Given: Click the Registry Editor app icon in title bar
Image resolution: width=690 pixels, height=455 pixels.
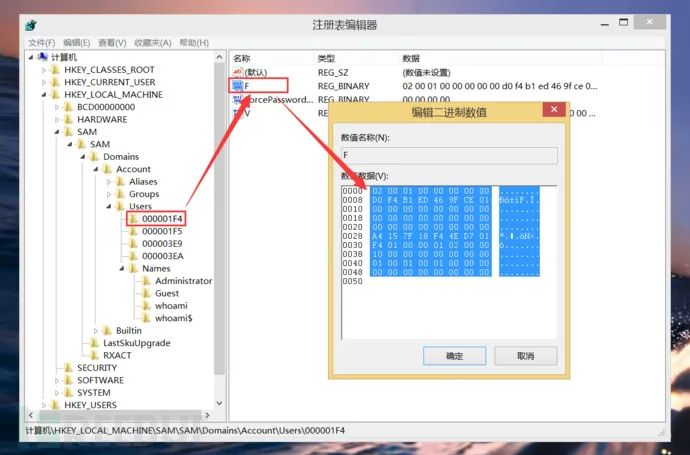Looking at the screenshot, I should (x=31, y=26).
